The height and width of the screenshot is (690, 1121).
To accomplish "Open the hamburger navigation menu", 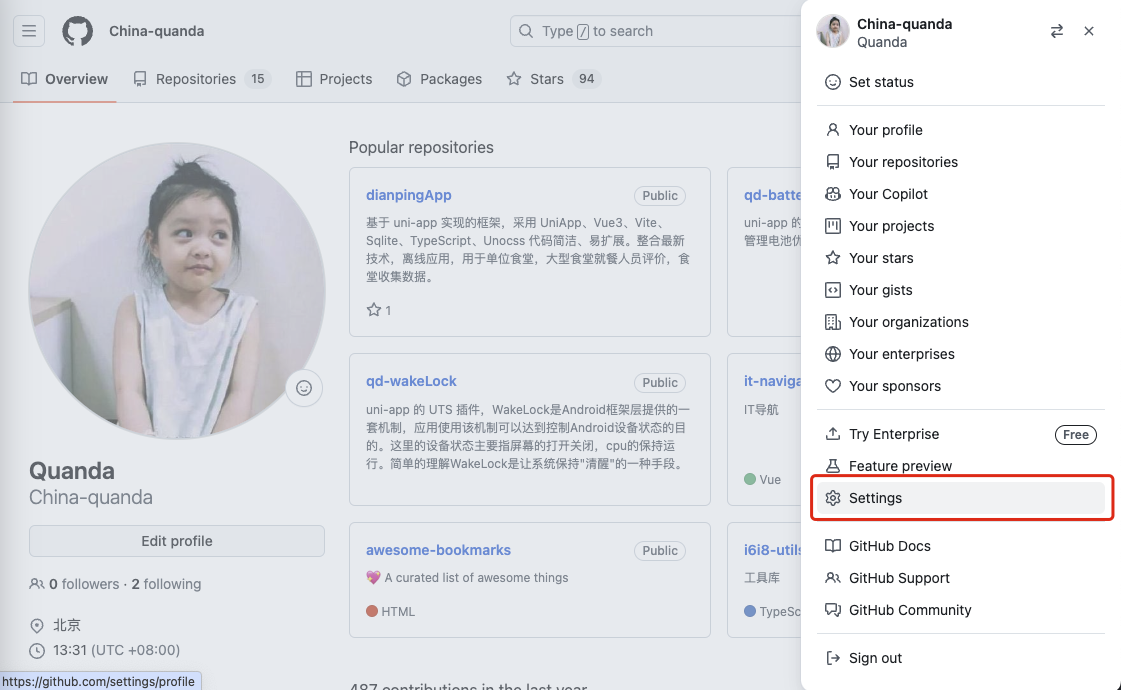I will tap(29, 31).
